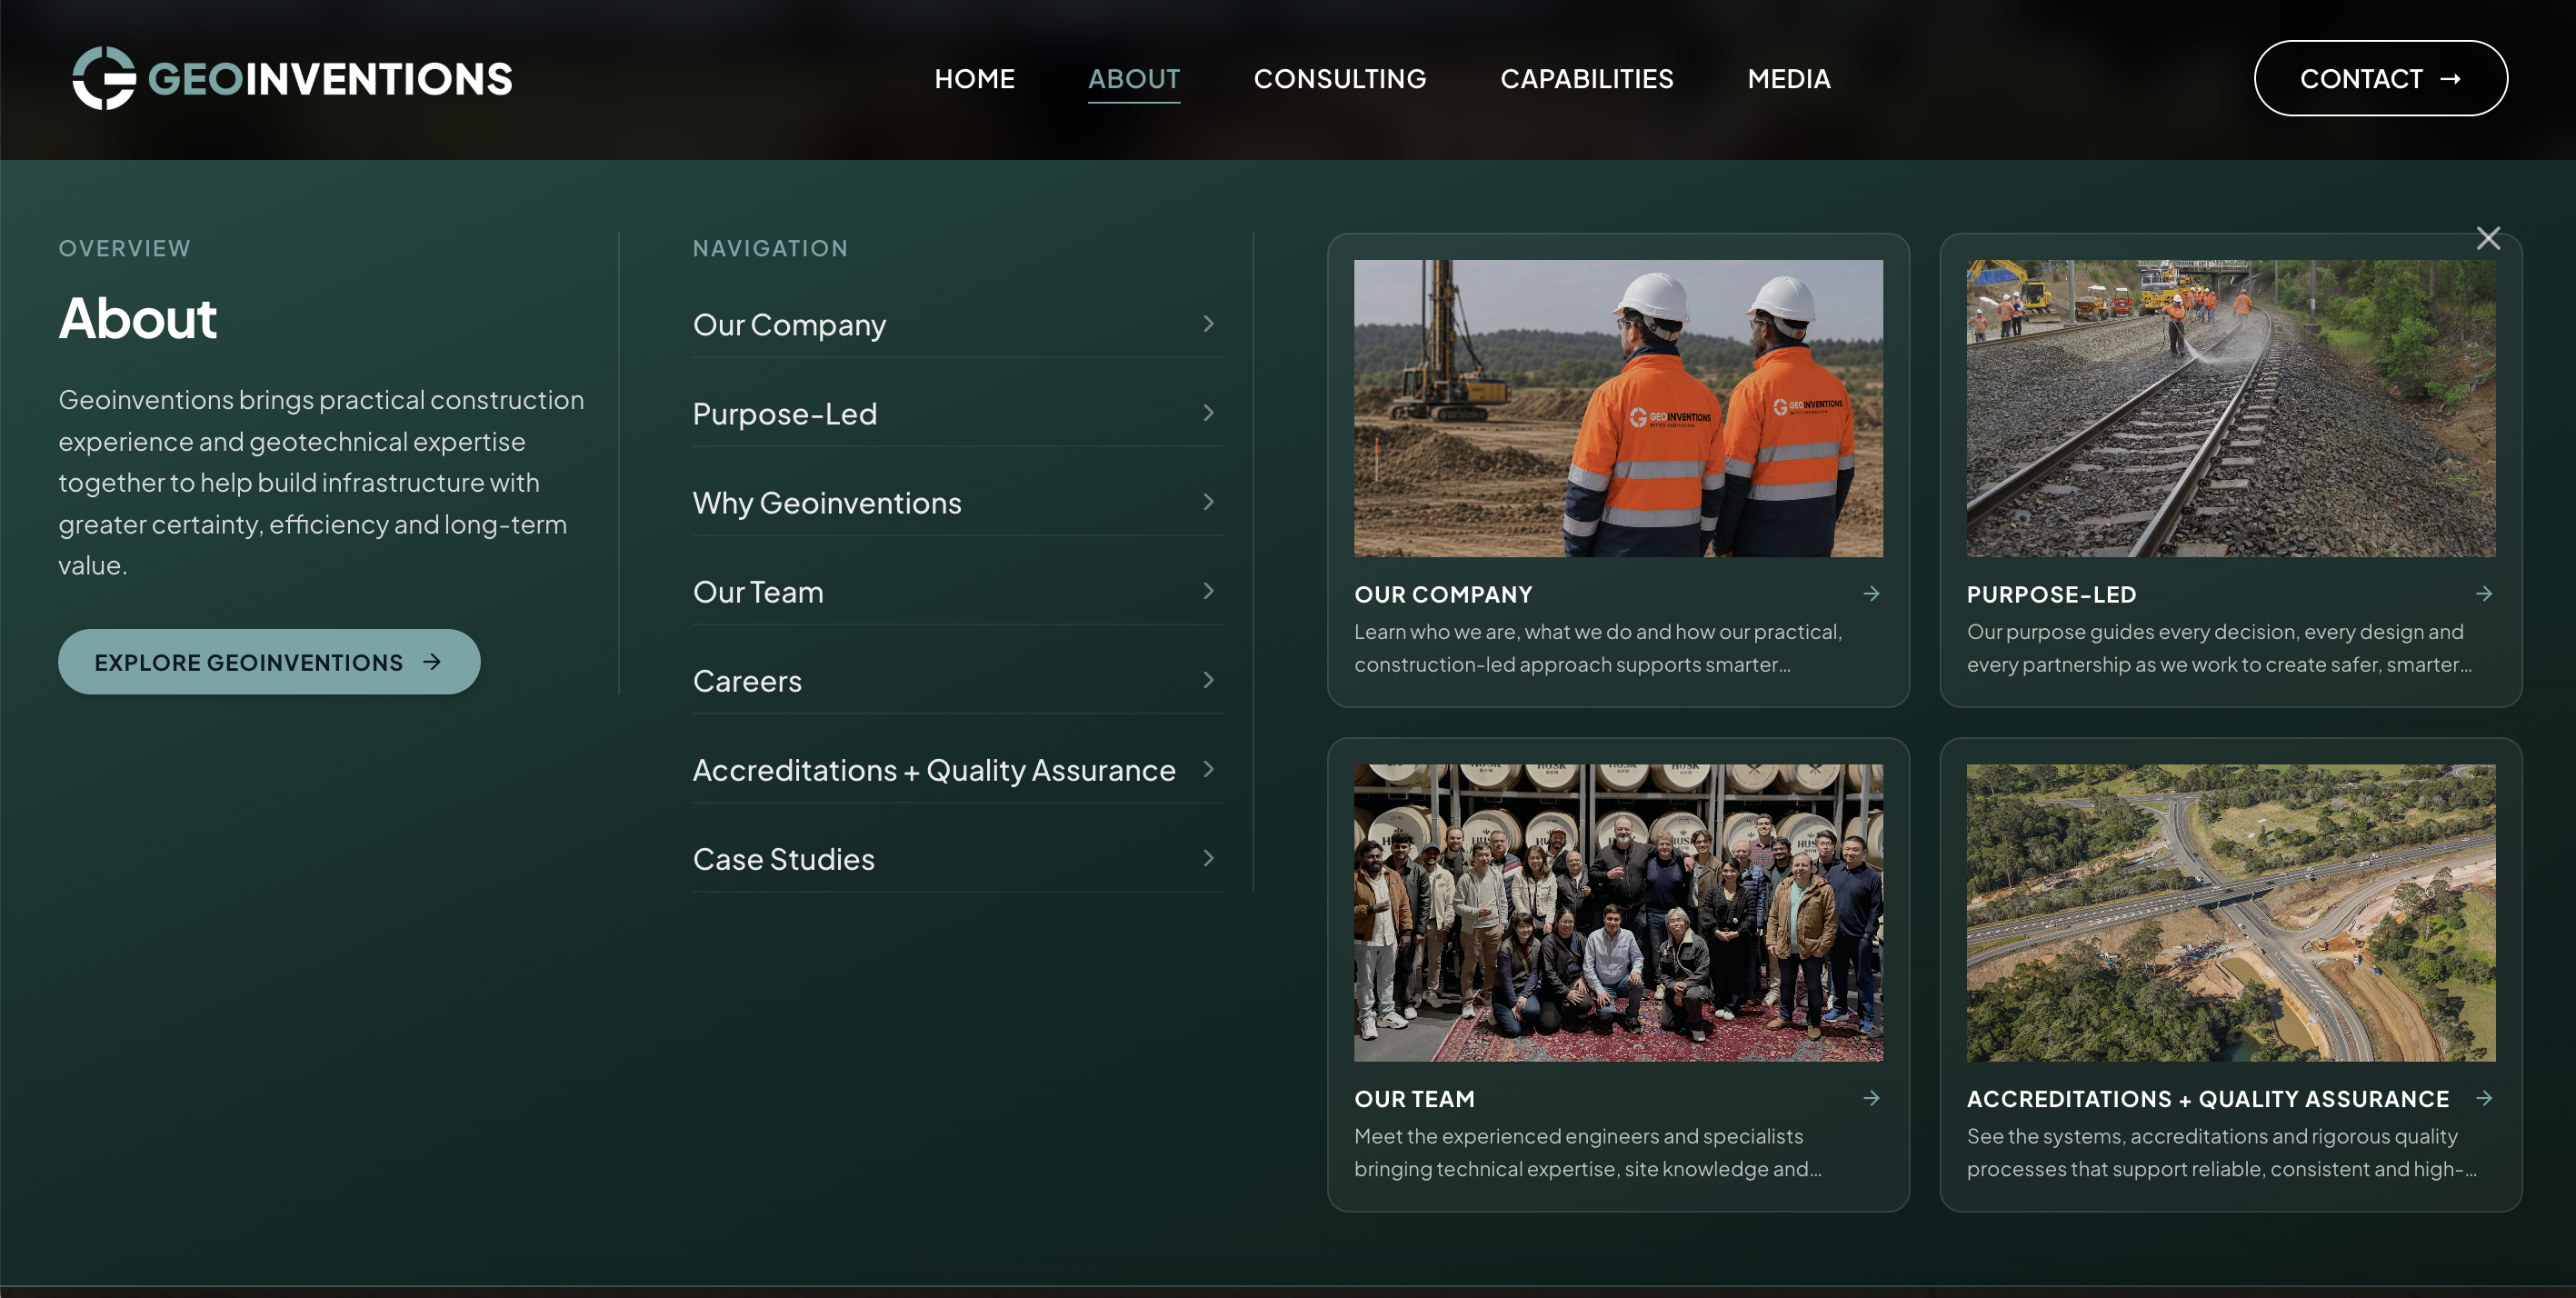Open the Case Studies link

783,859
